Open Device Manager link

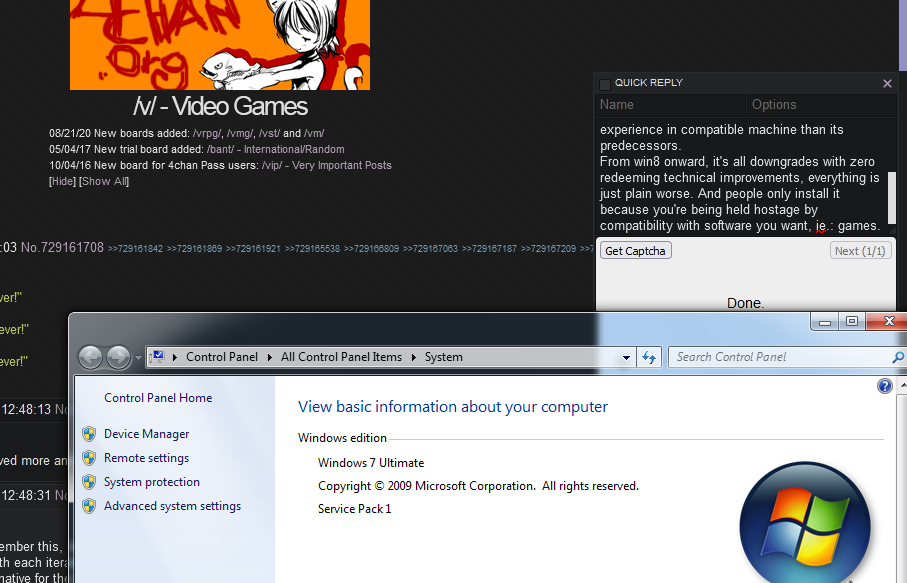(146, 434)
